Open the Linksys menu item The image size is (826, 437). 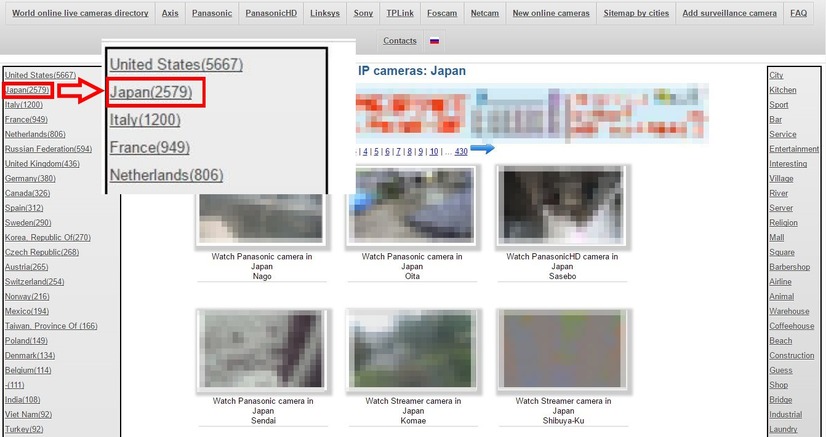point(324,13)
